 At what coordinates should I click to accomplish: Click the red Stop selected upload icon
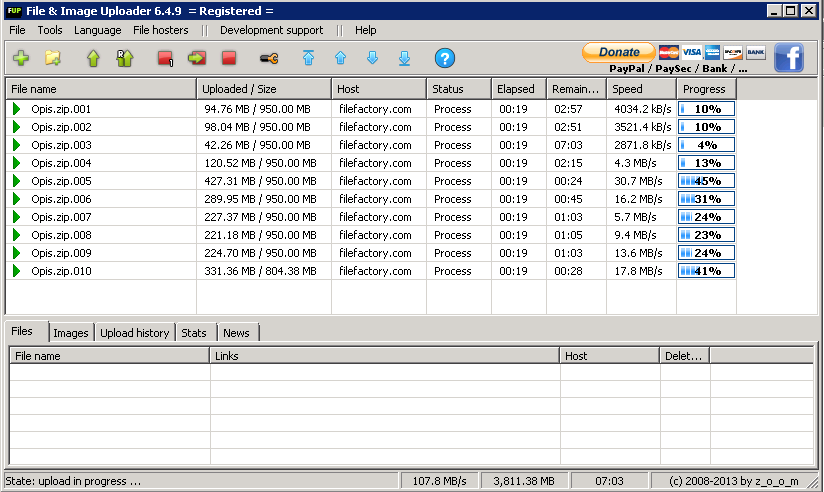point(165,58)
